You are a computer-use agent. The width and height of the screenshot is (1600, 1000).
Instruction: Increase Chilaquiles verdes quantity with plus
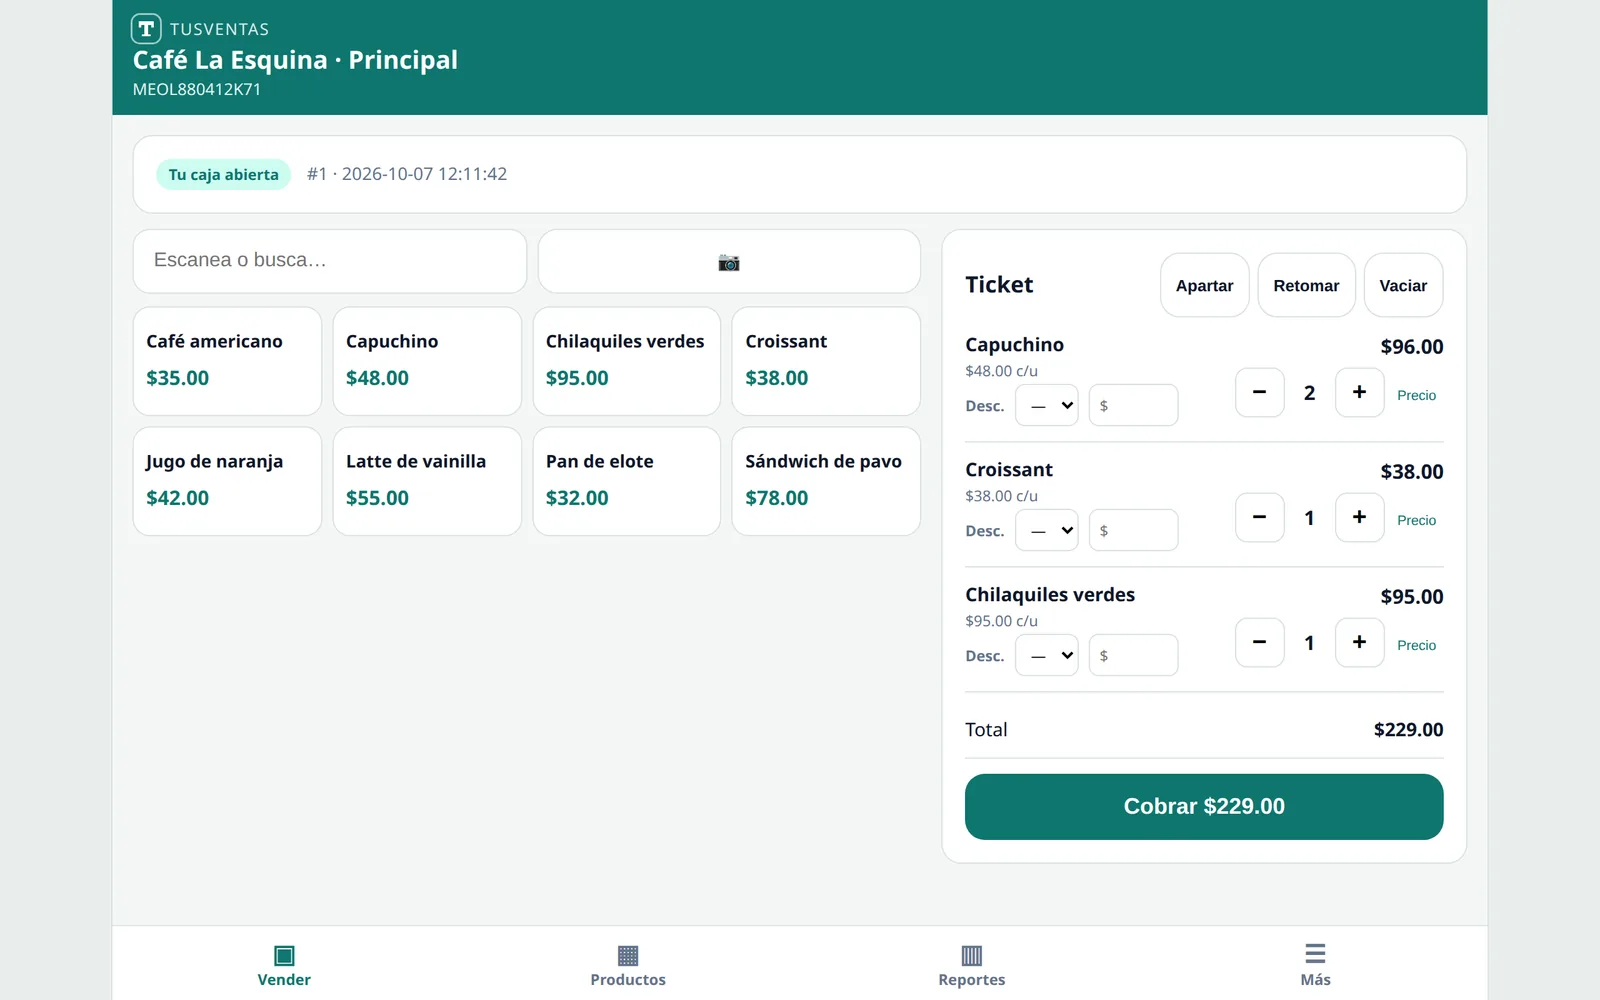[x=1360, y=642]
